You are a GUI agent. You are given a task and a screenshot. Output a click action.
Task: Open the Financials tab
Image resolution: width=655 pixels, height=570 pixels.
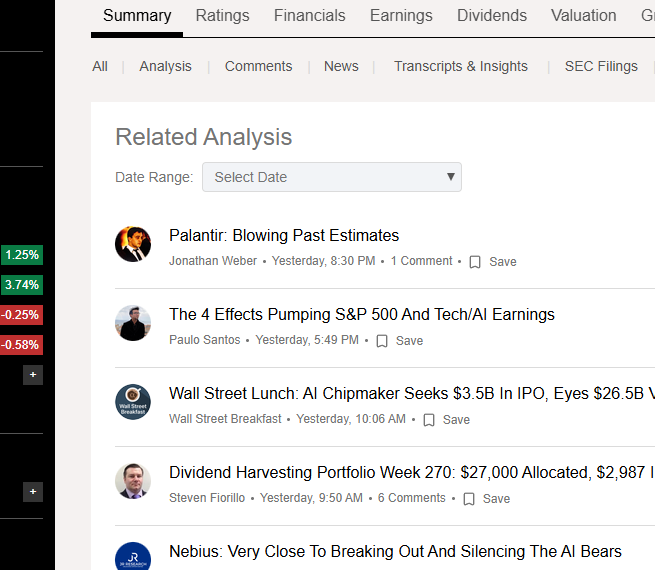click(x=310, y=16)
